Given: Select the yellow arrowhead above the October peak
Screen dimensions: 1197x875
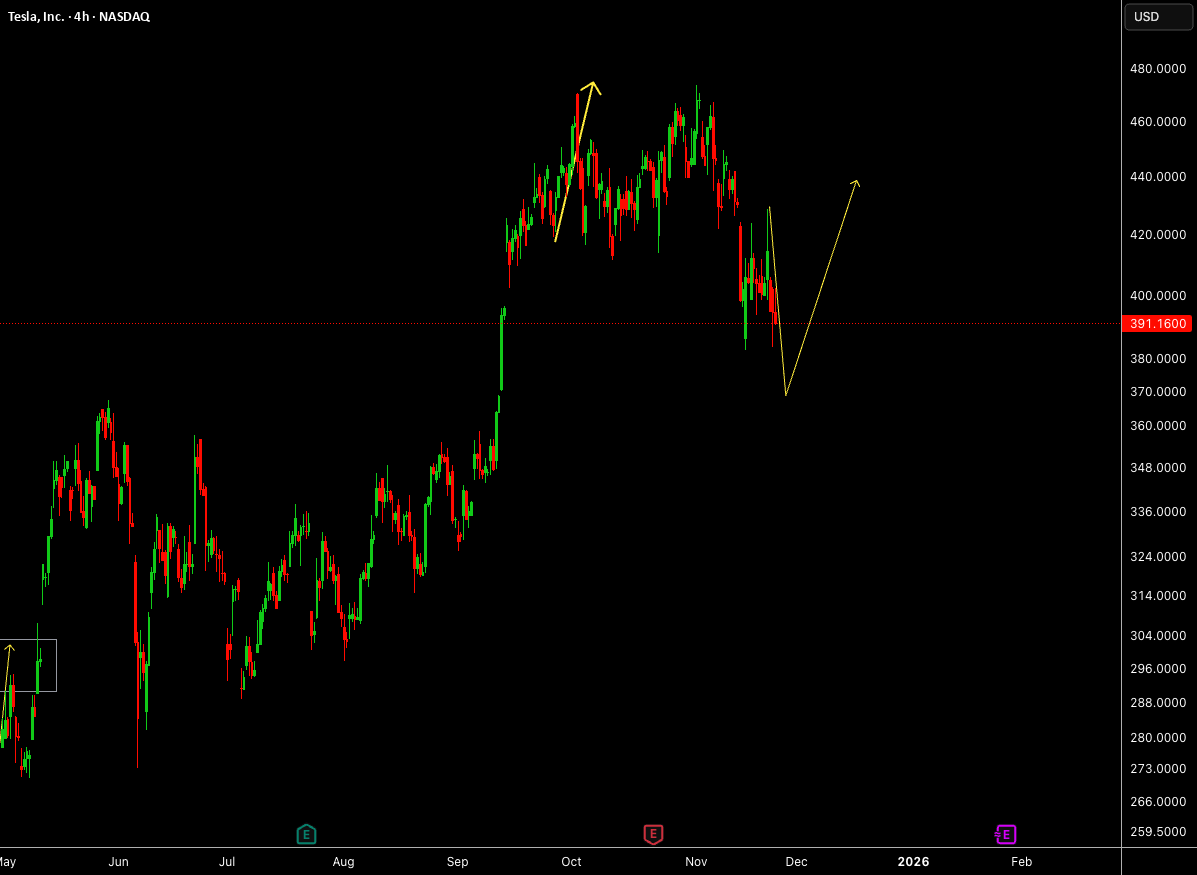Looking at the screenshot, I should pos(593,87).
